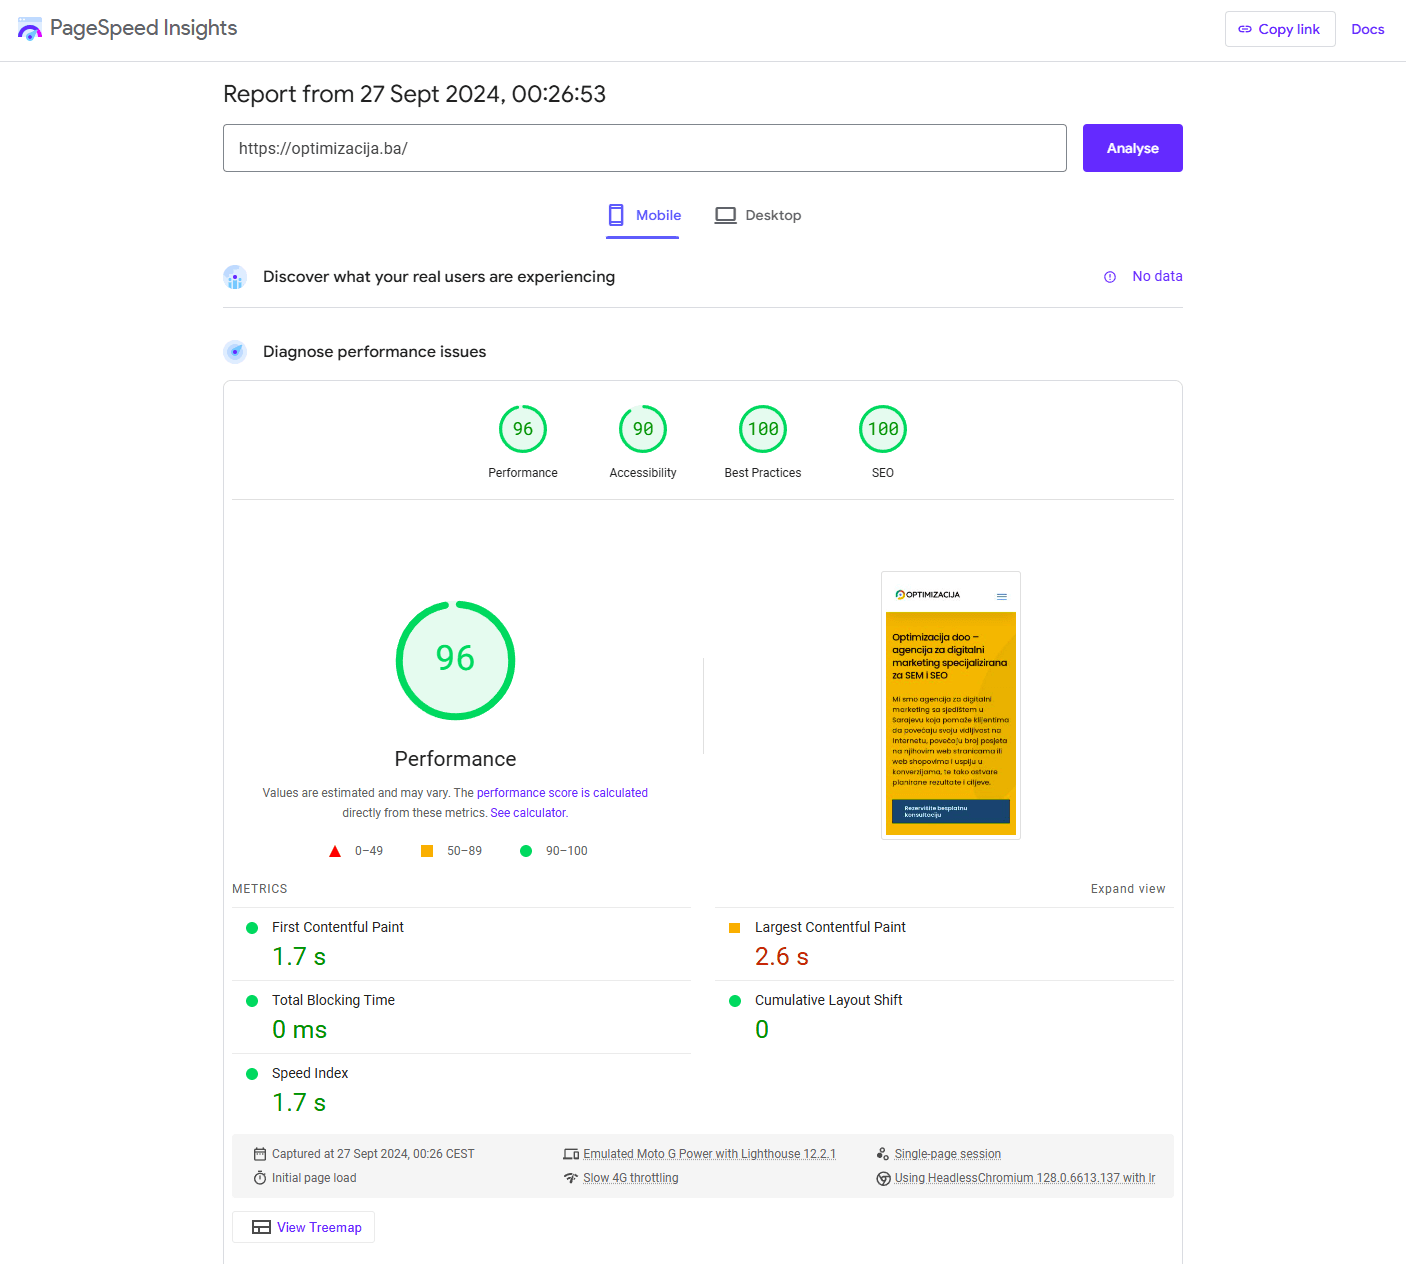Click the Best Practices 100 score gauge
1406x1264 pixels.
pyautogui.click(x=763, y=430)
